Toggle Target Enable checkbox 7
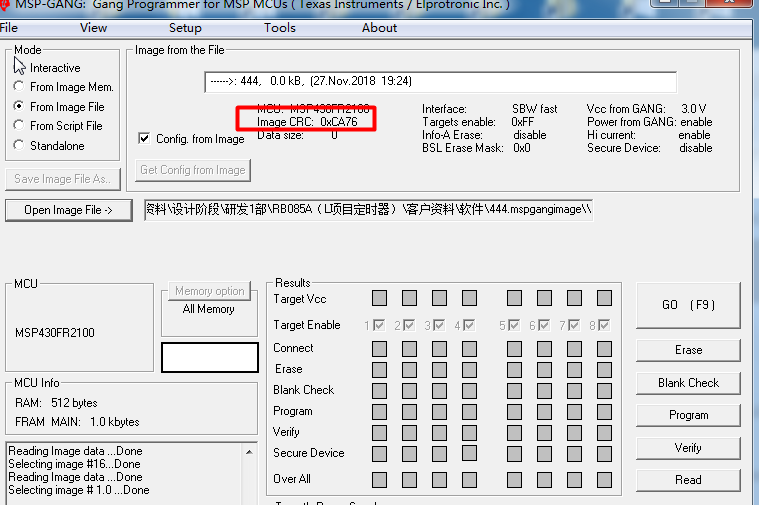 tap(574, 325)
